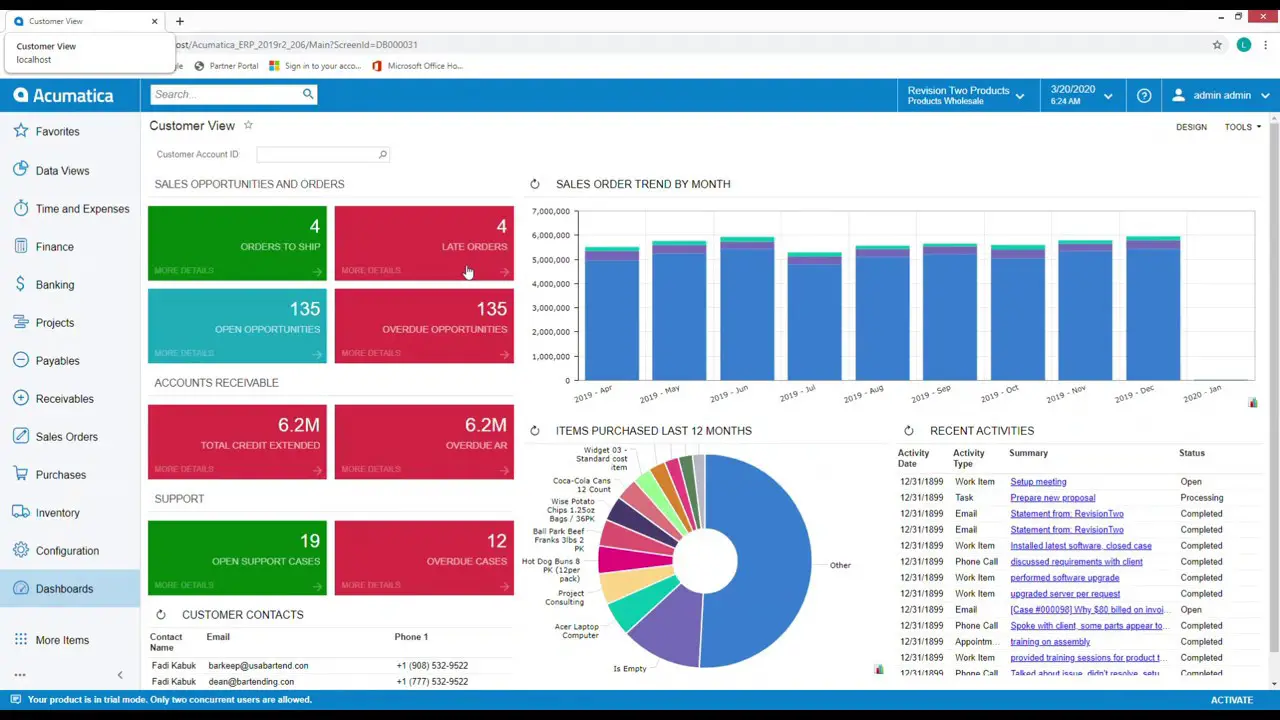Open the Help icon in the header

coord(1143,95)
